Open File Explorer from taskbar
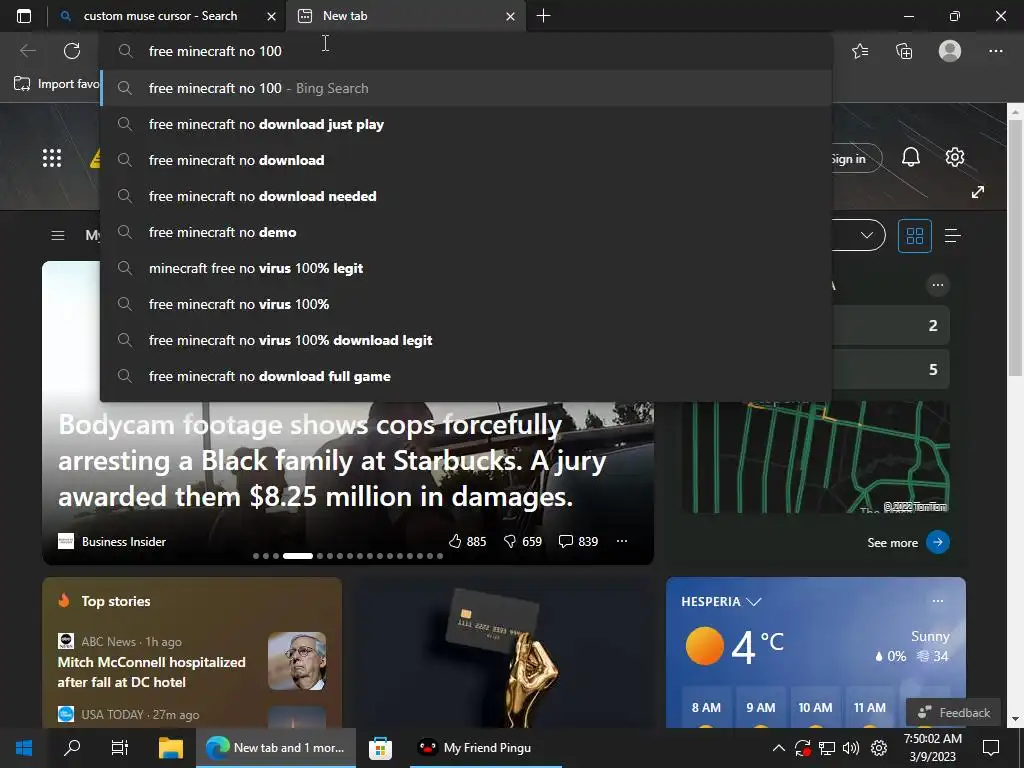Screen dimensions: 1024x768 (x=170, y=748)
